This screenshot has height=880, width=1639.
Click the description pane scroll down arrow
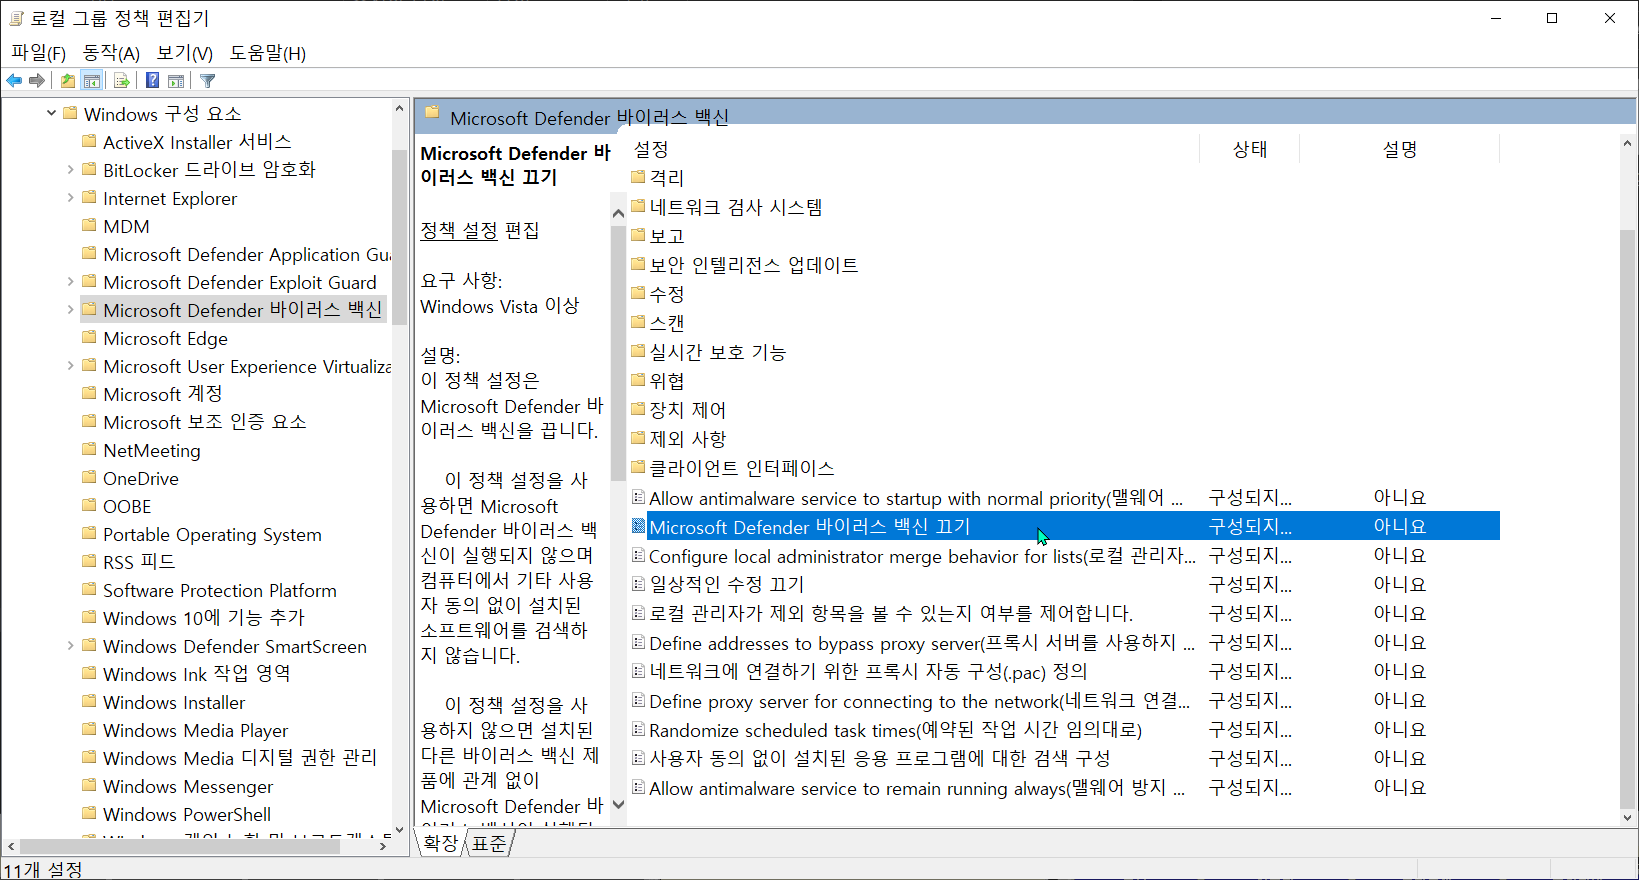tap(618, 804)
